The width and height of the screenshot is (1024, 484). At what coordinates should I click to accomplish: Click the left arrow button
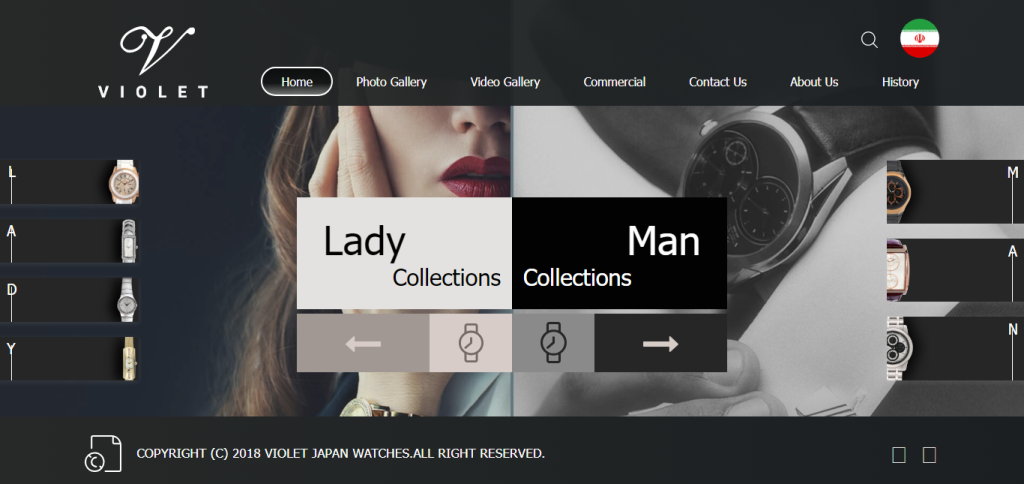tap(363, 343)
